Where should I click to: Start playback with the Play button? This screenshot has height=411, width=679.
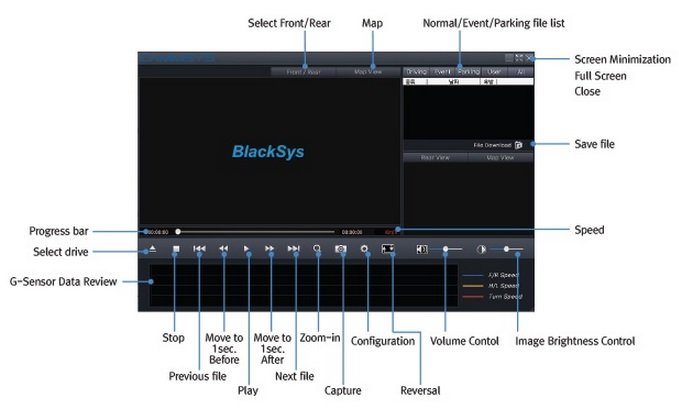click(x=246, y=249)
